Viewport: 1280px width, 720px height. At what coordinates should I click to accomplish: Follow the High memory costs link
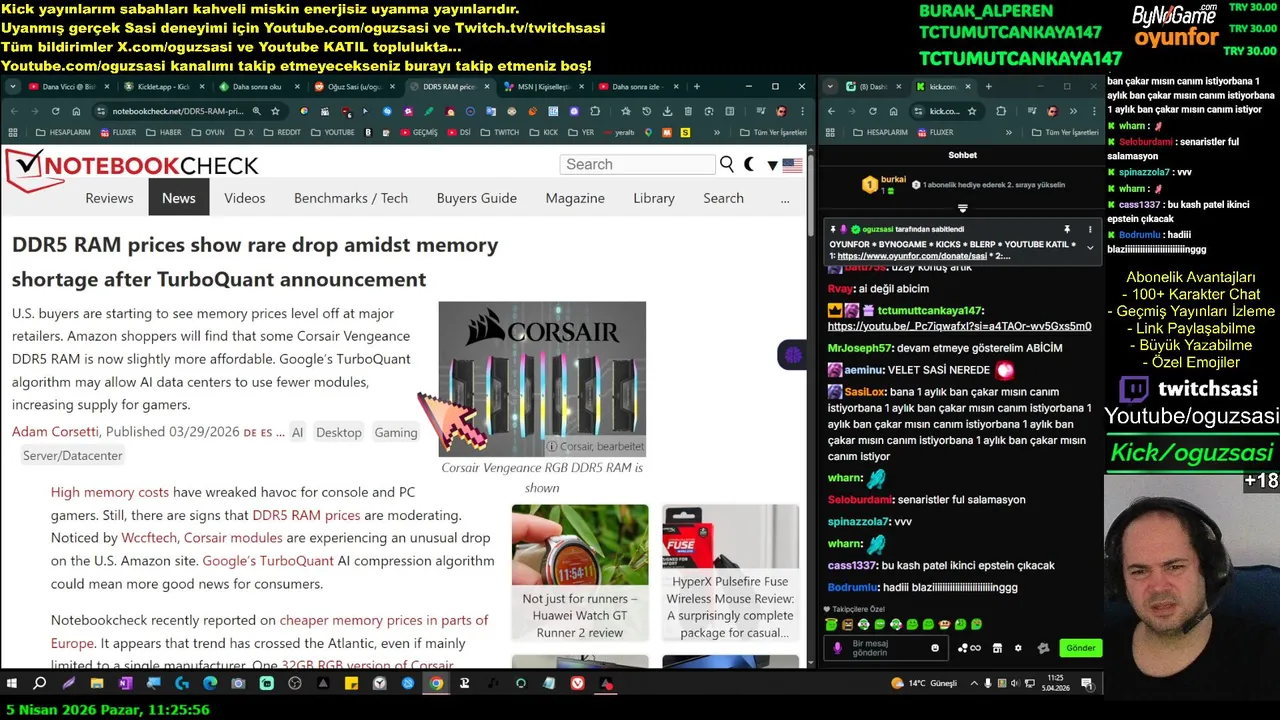[x=110, y=492]
